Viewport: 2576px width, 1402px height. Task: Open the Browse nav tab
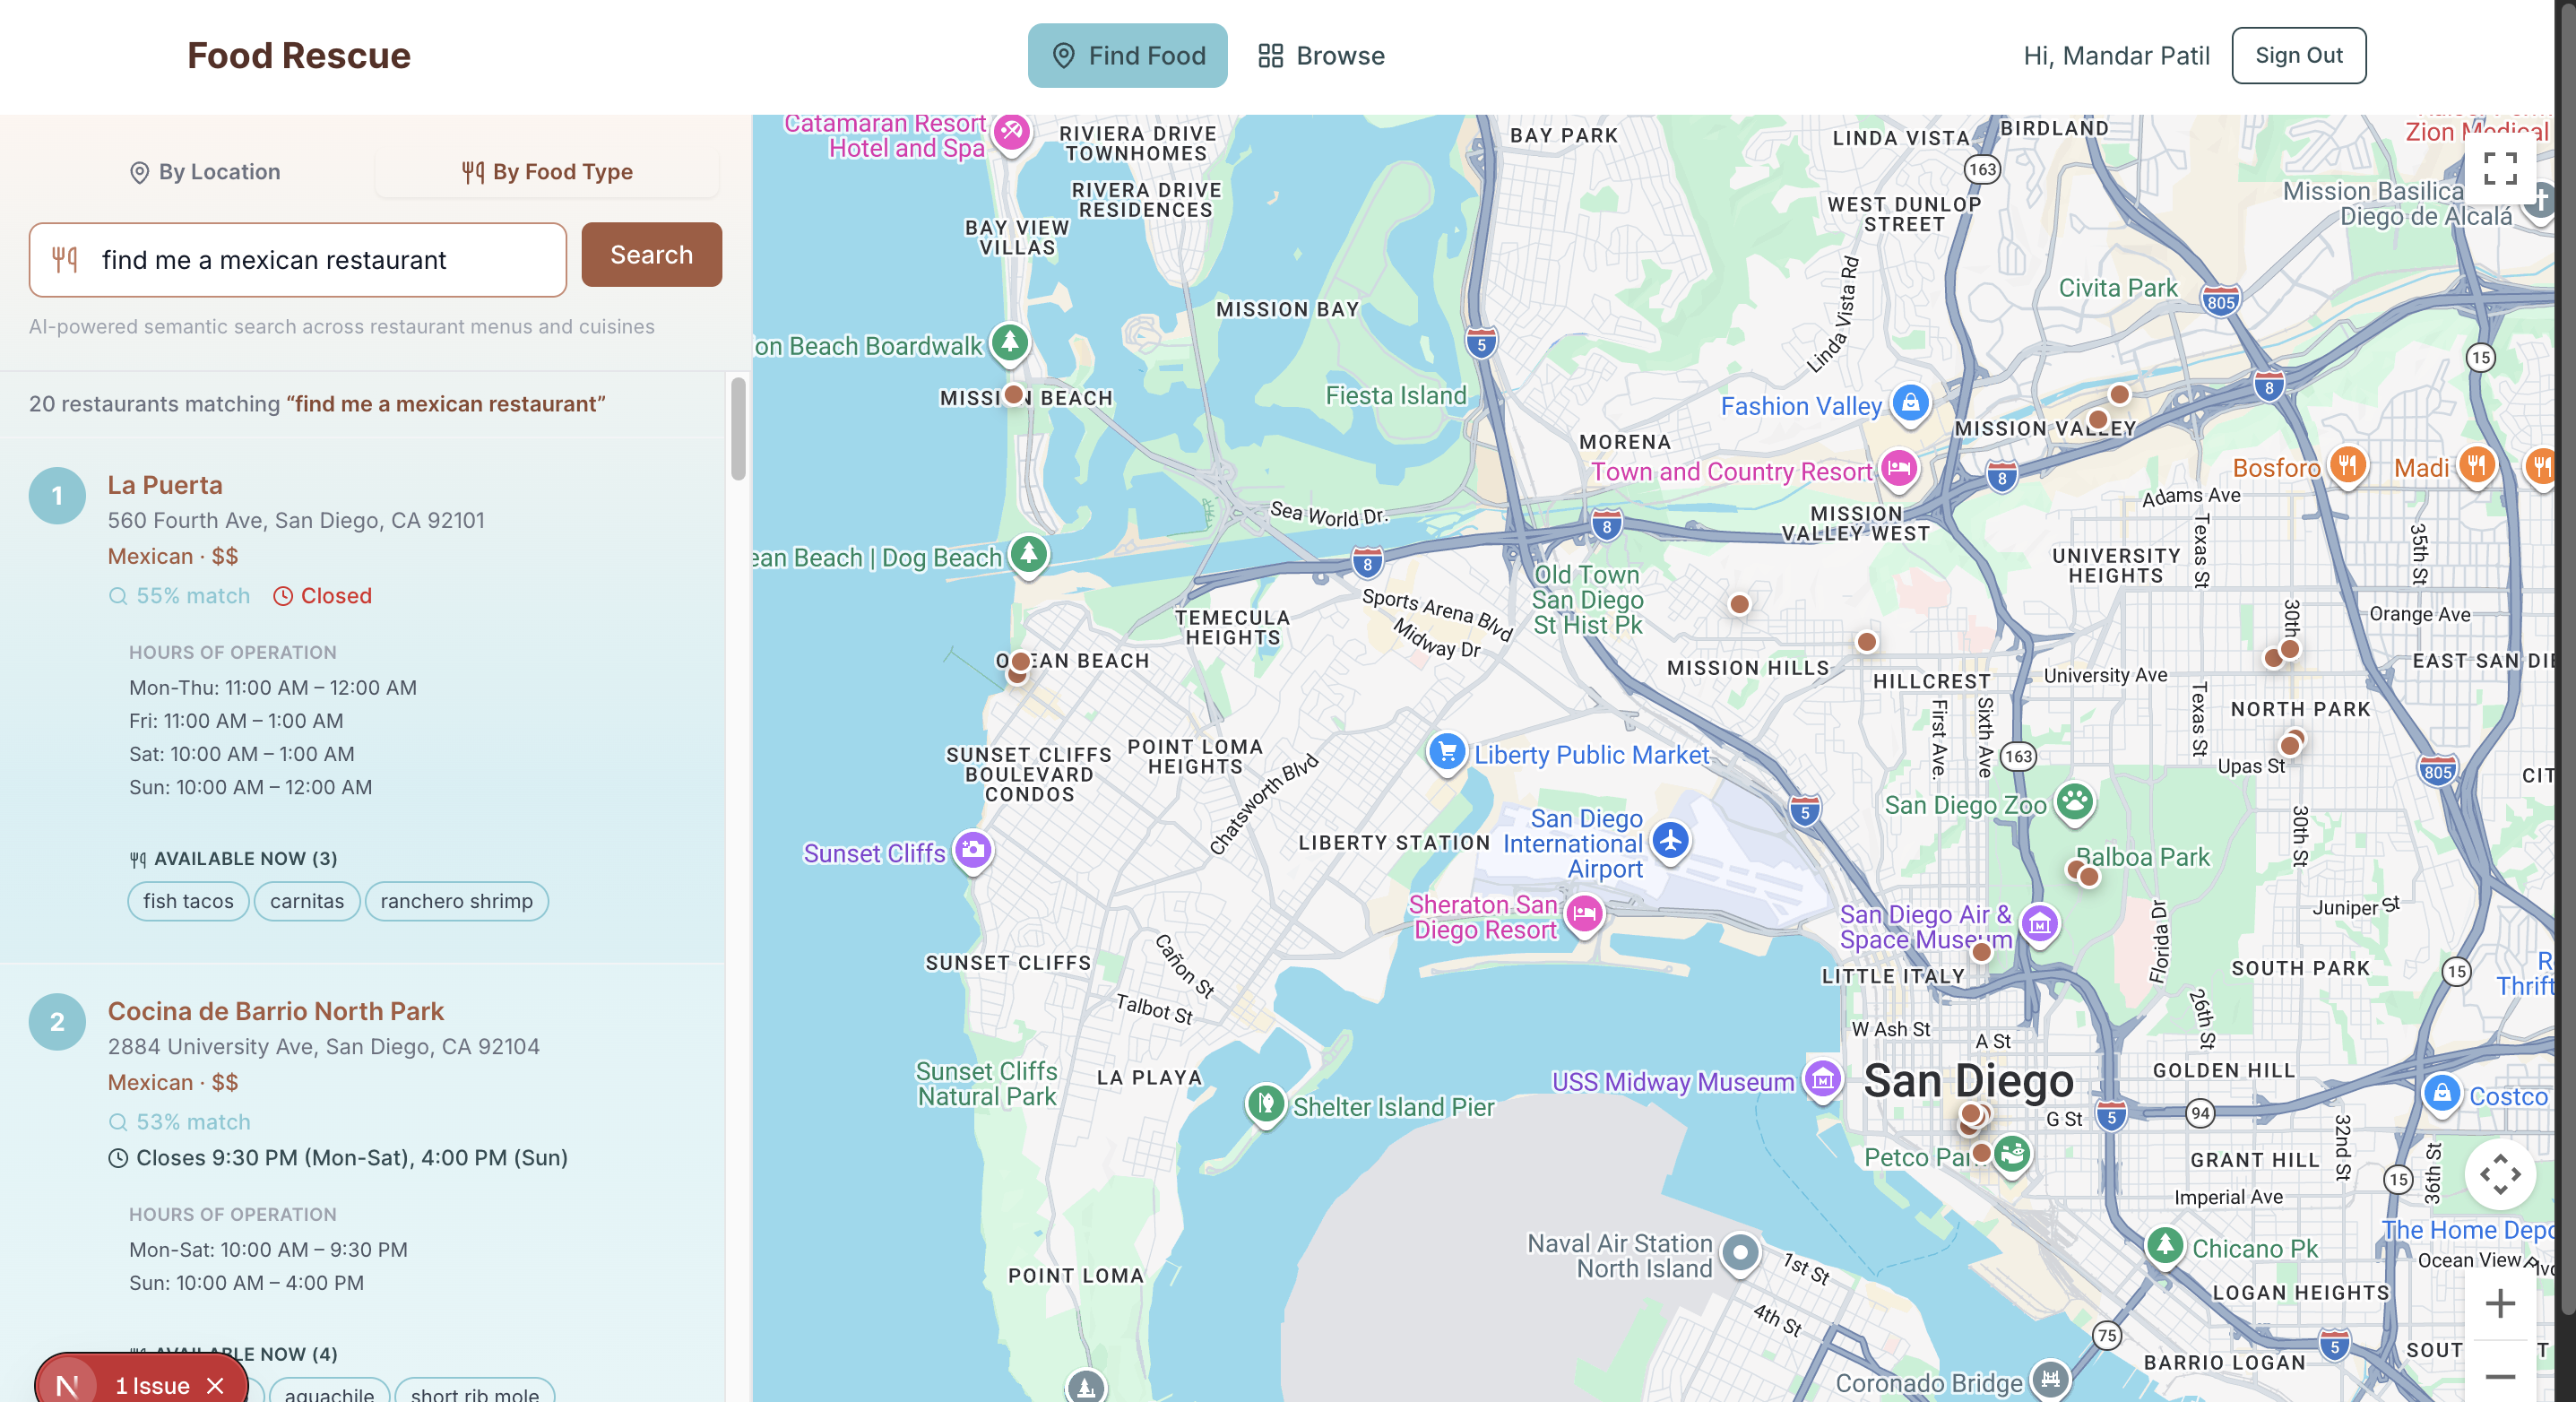point(1321,56)
